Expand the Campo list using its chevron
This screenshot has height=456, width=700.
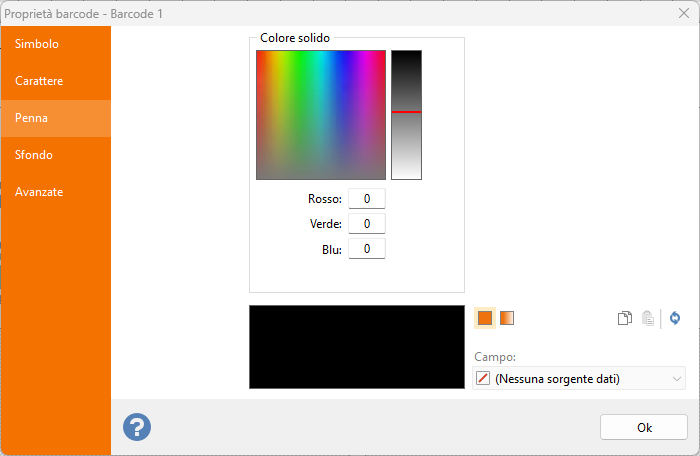coord(677,379)
